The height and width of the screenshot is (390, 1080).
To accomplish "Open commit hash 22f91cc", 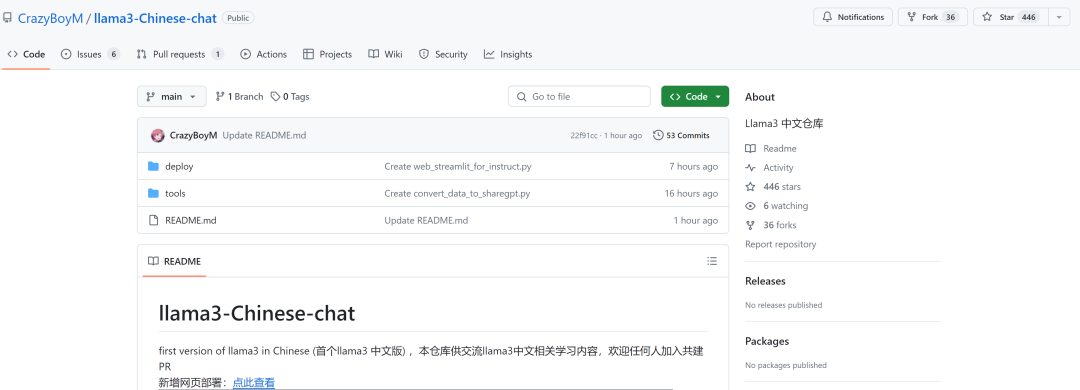I will [x=584, y=135].
